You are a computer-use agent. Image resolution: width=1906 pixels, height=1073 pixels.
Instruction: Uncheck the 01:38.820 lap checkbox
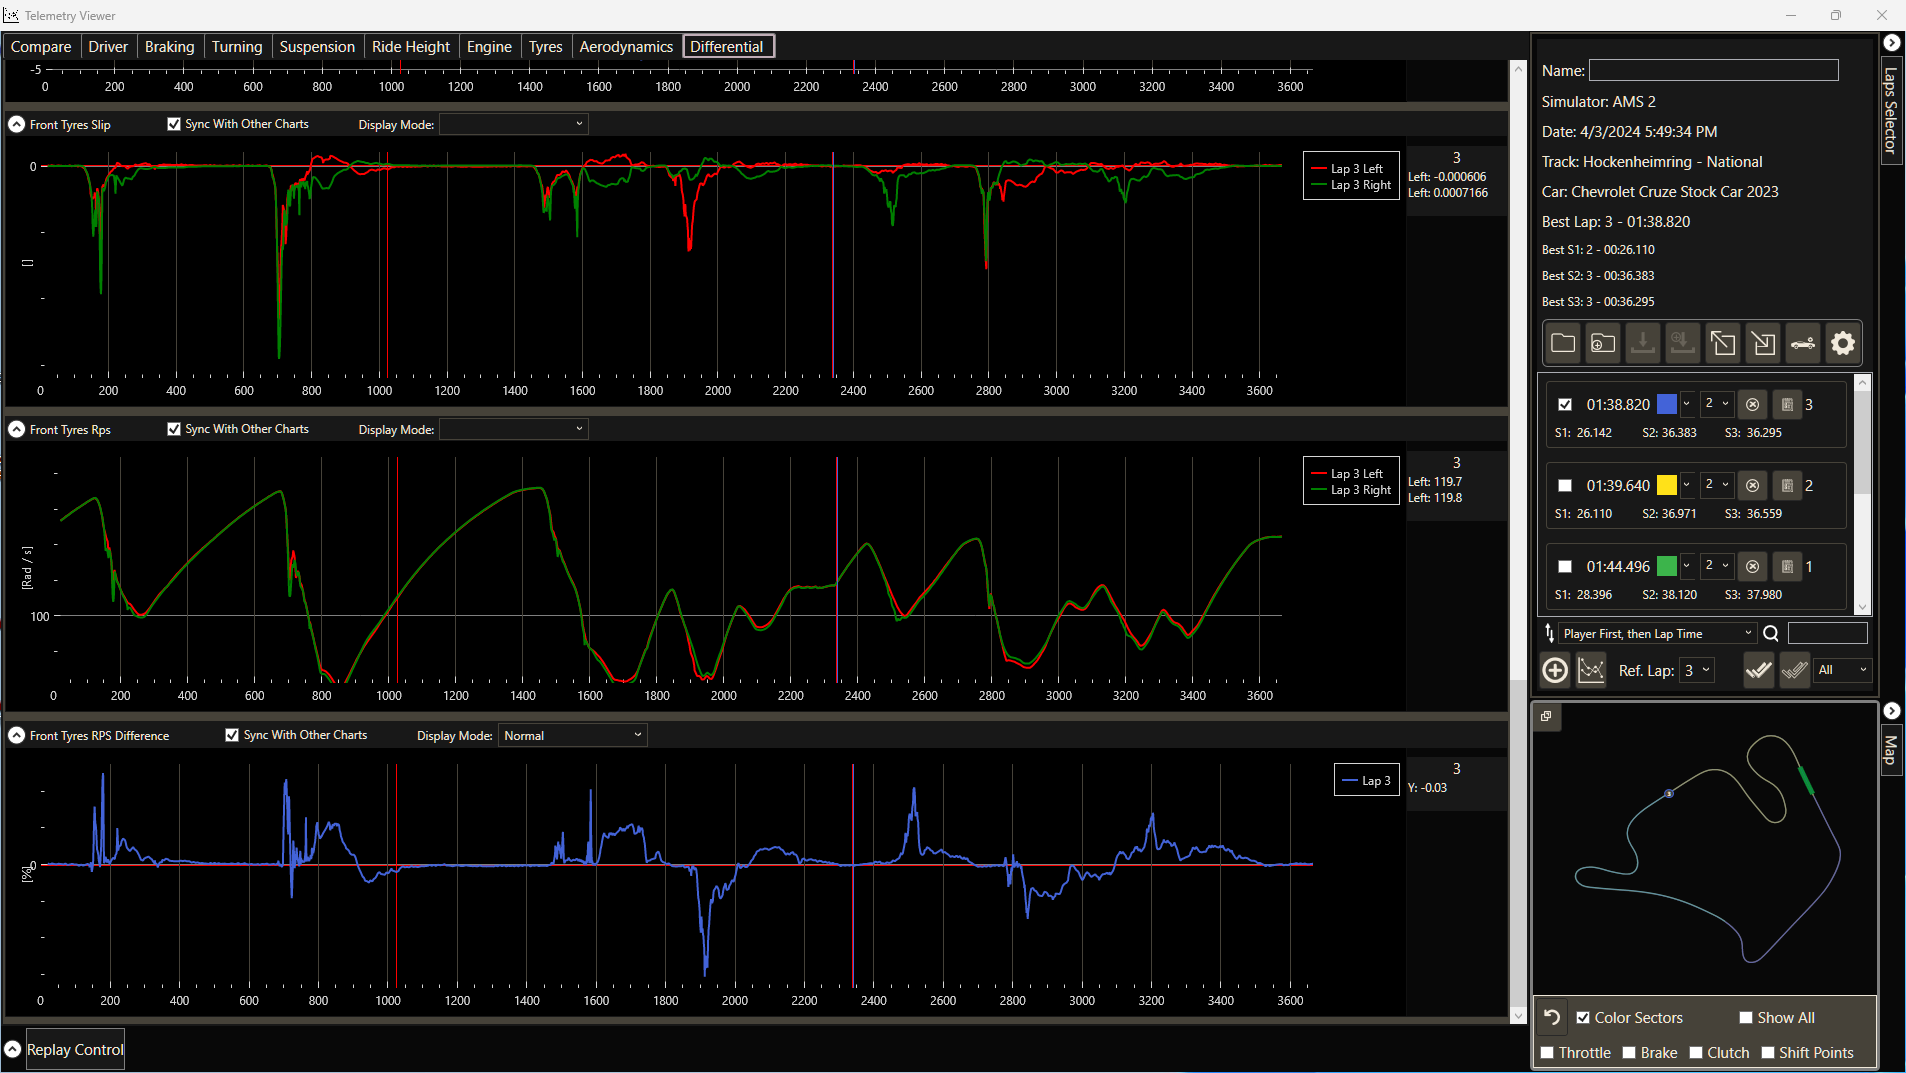tap(1565, 405)
